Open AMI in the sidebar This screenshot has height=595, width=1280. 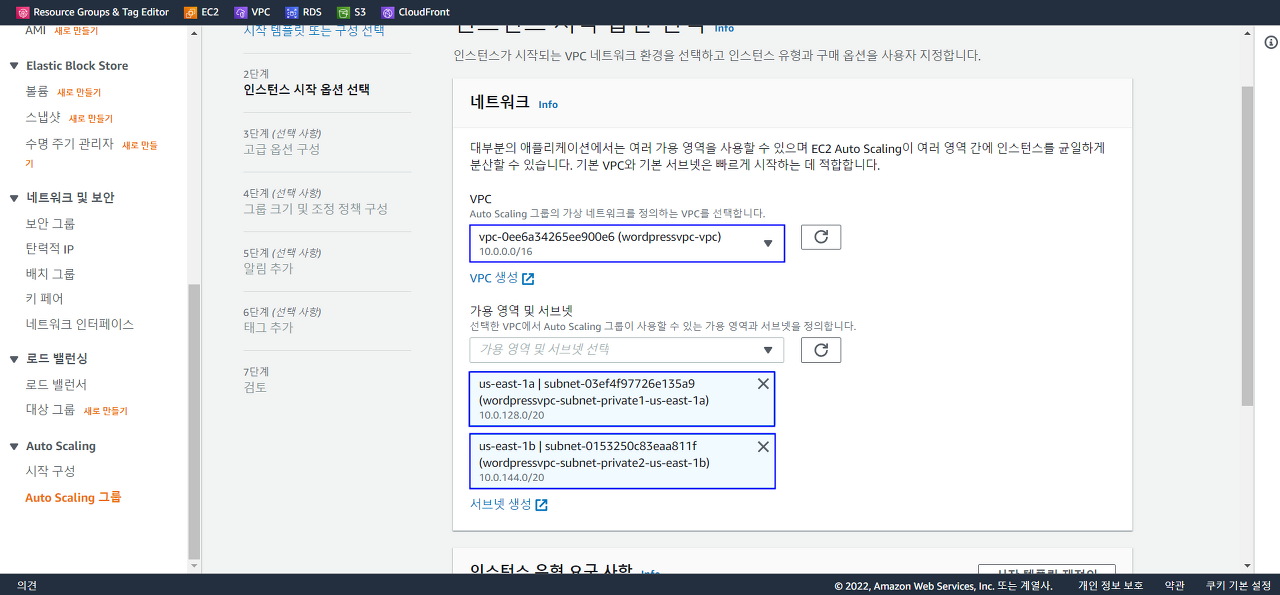pyautogui.click(x=36, y=31)
